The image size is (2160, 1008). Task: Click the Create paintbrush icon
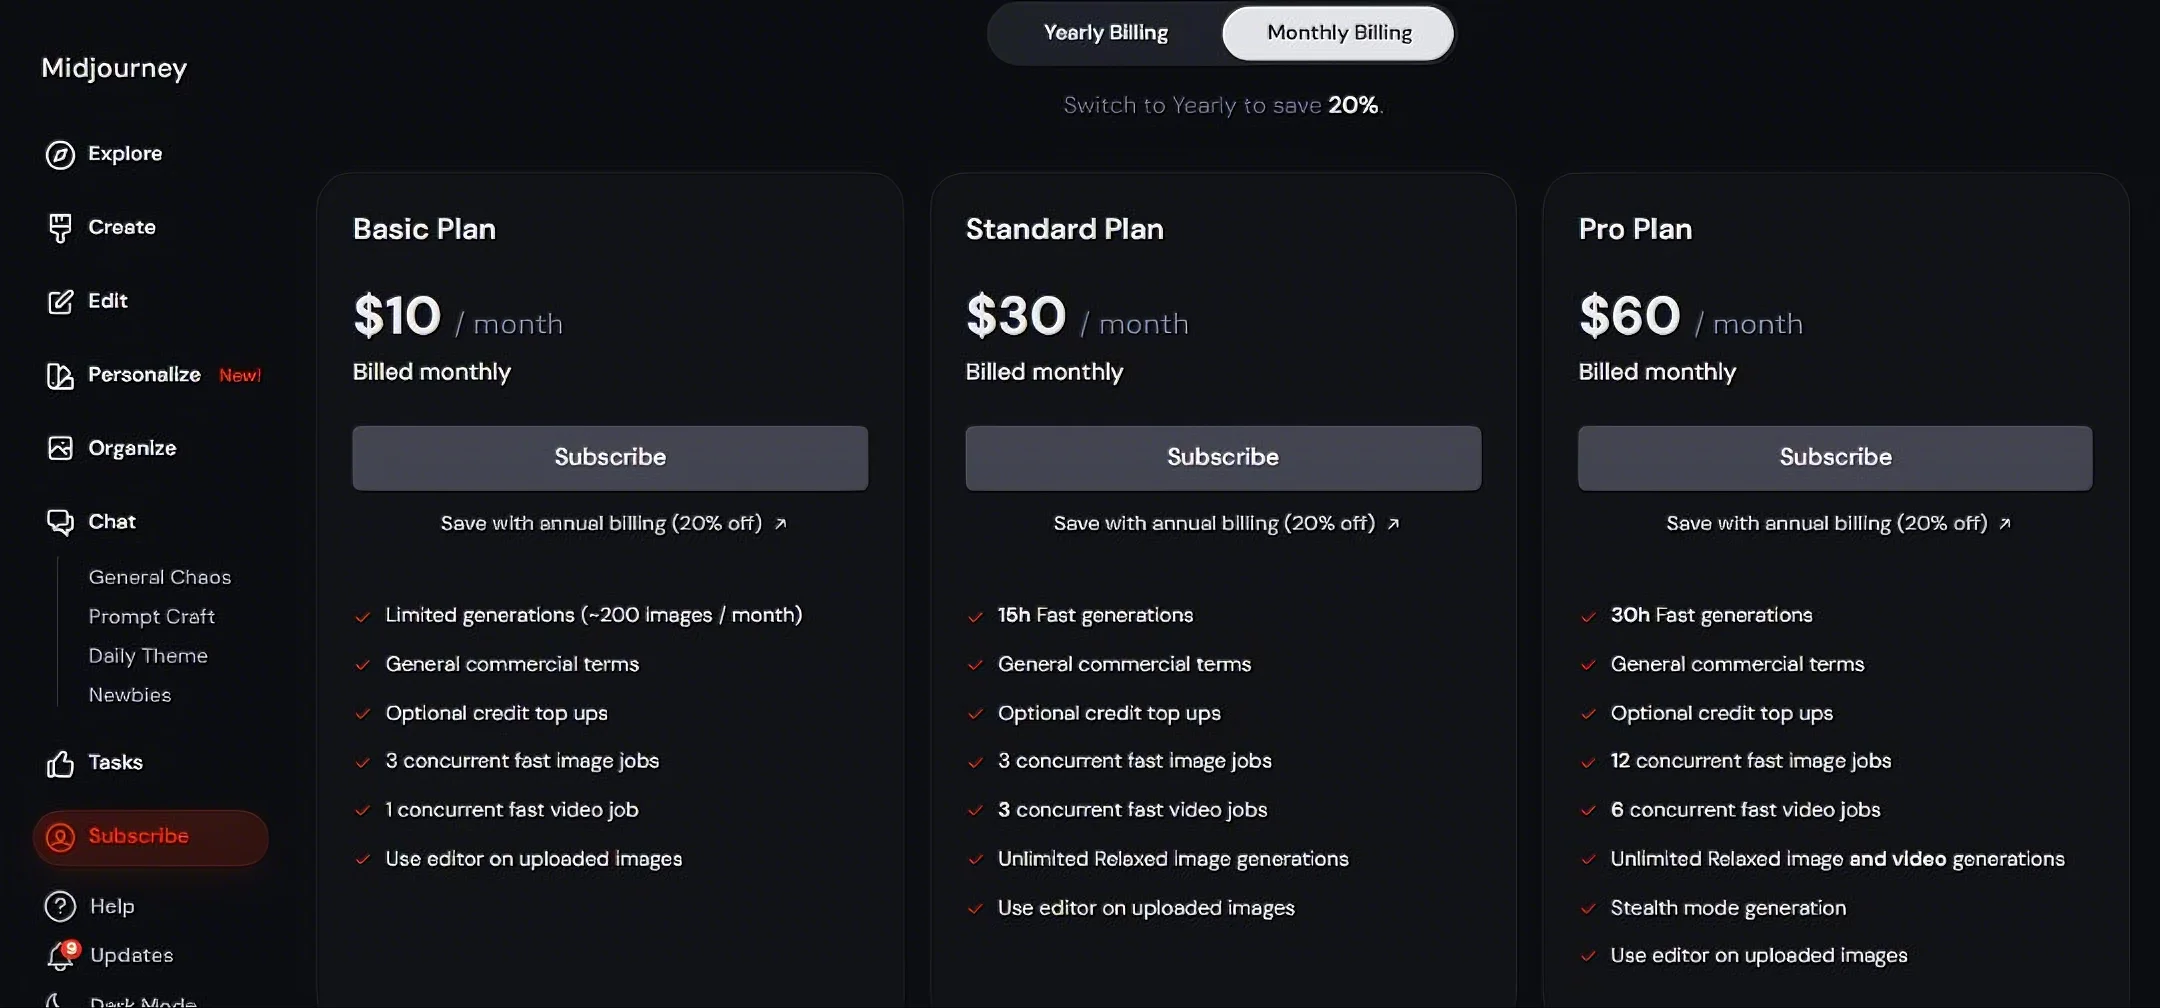(60, 228)
